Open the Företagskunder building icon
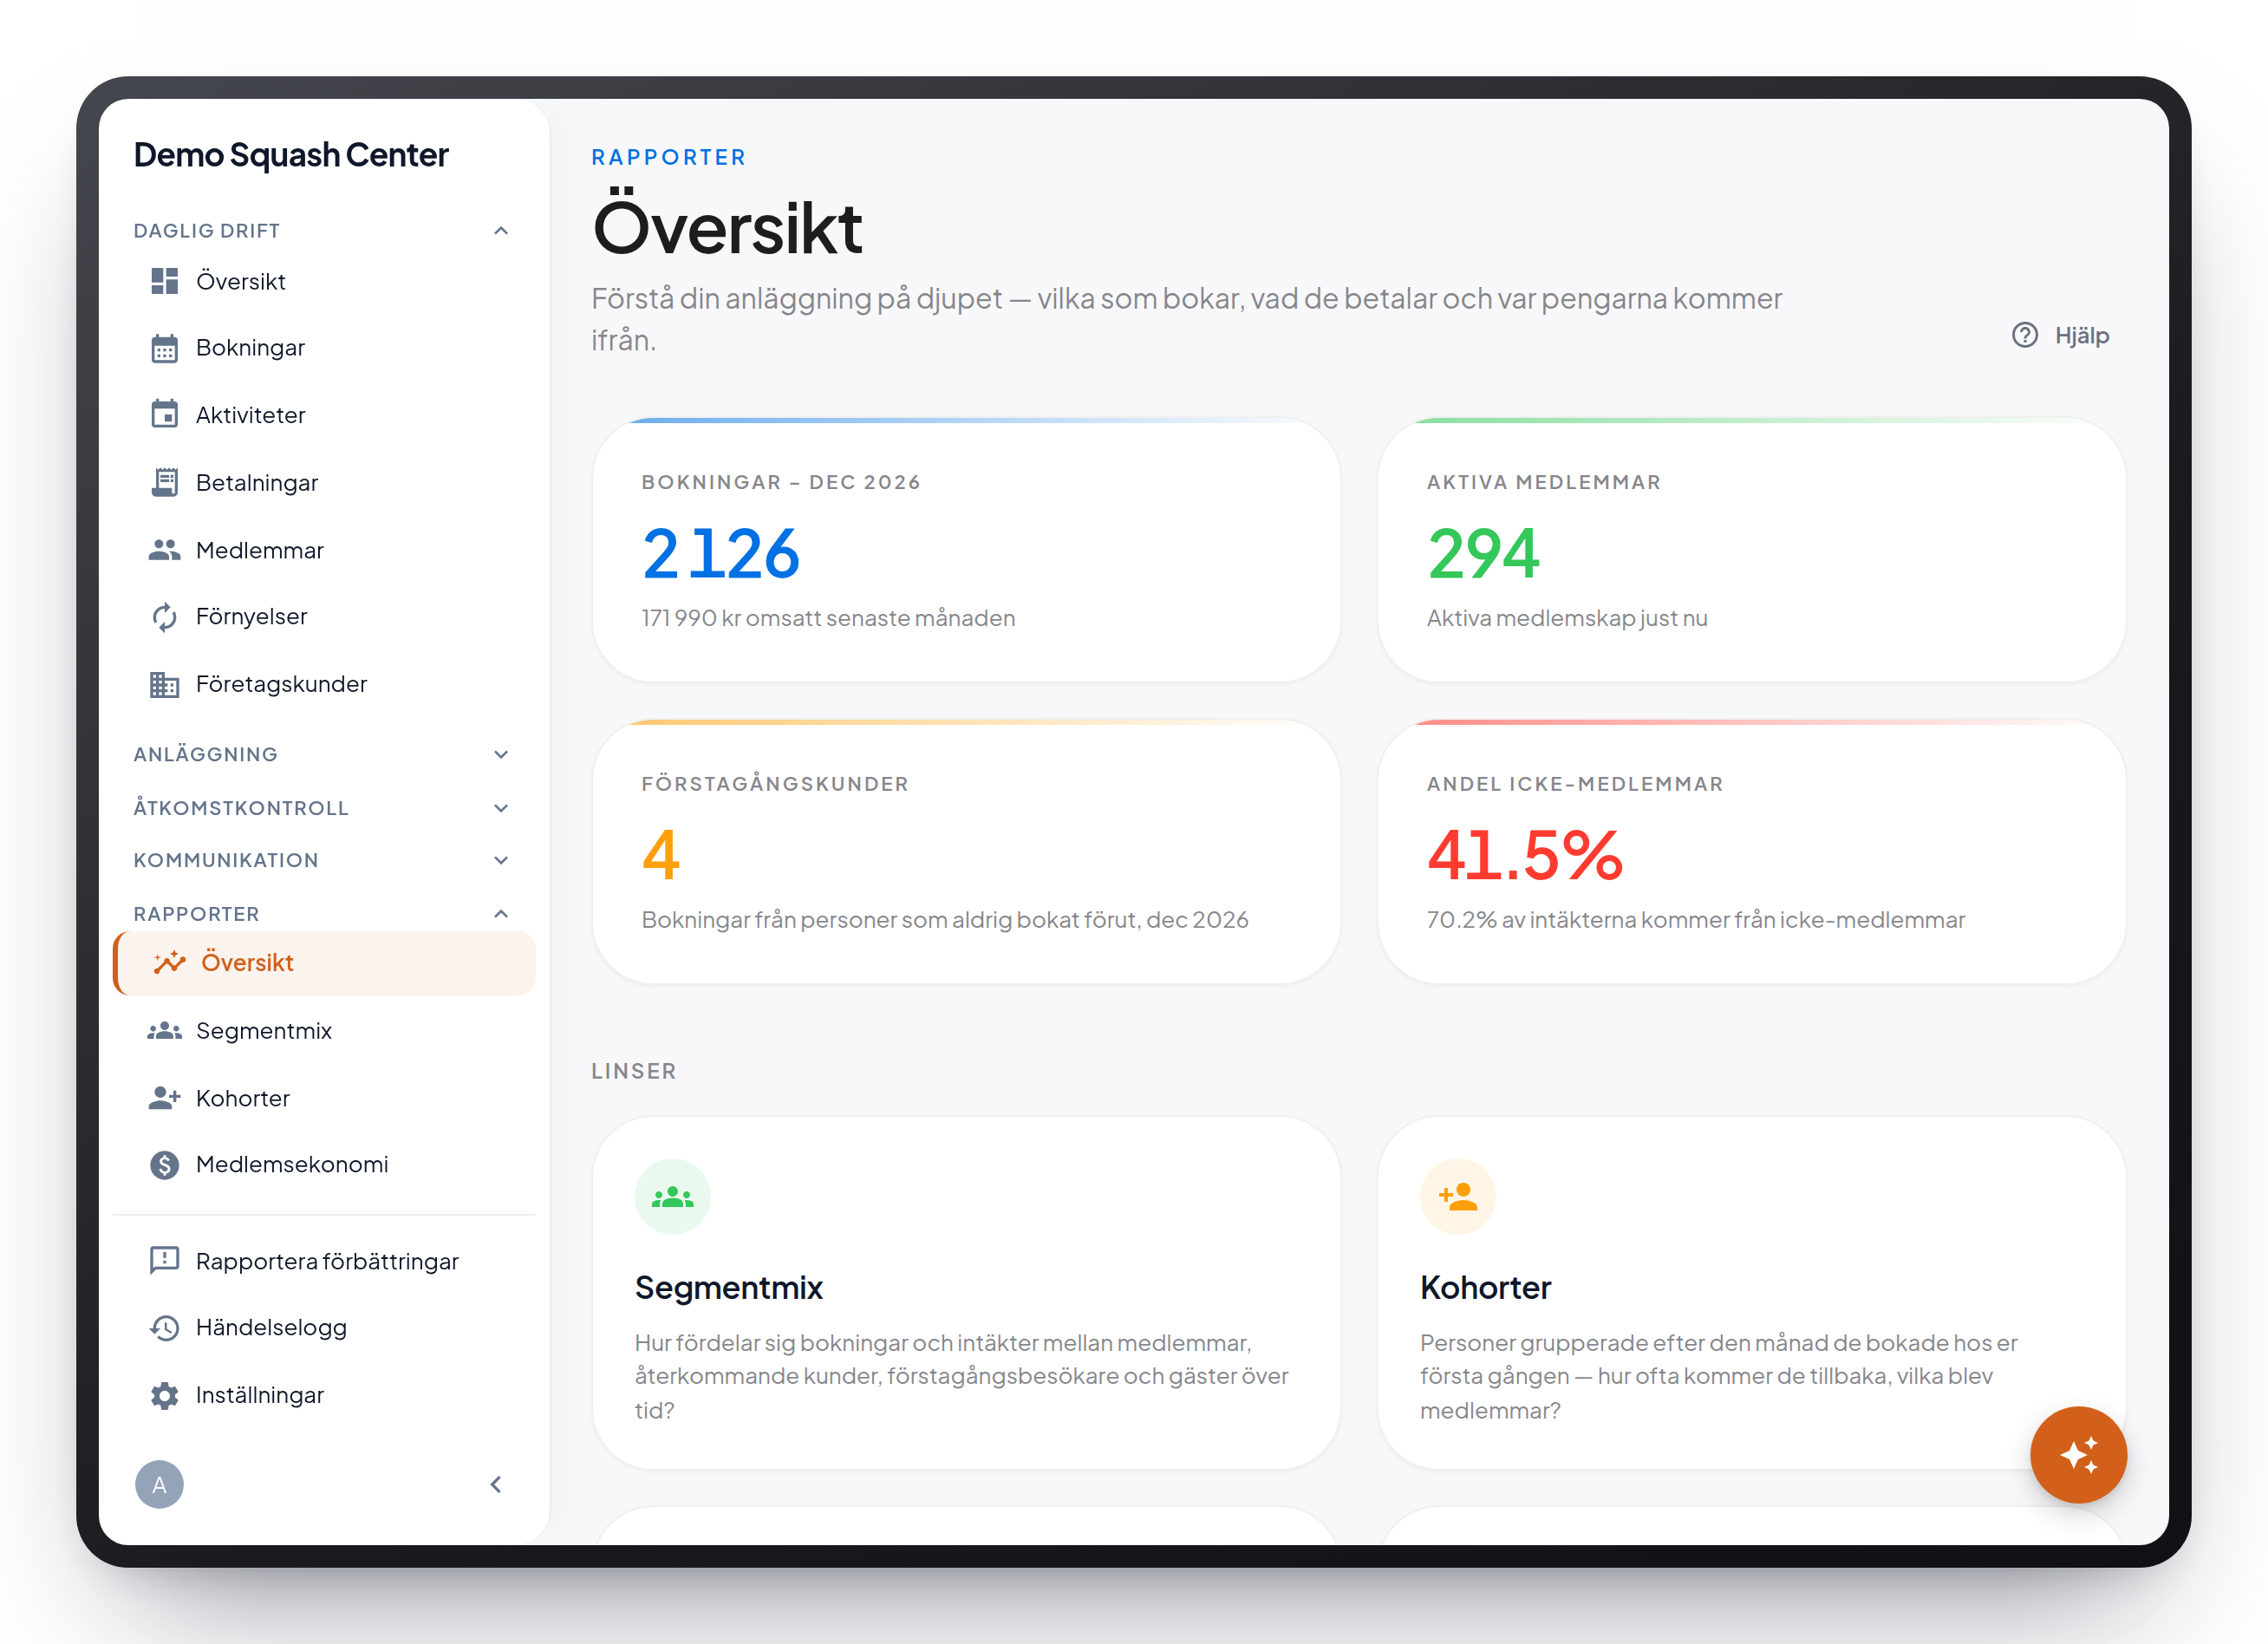The image size is (2268, 1644). (164, 684)
